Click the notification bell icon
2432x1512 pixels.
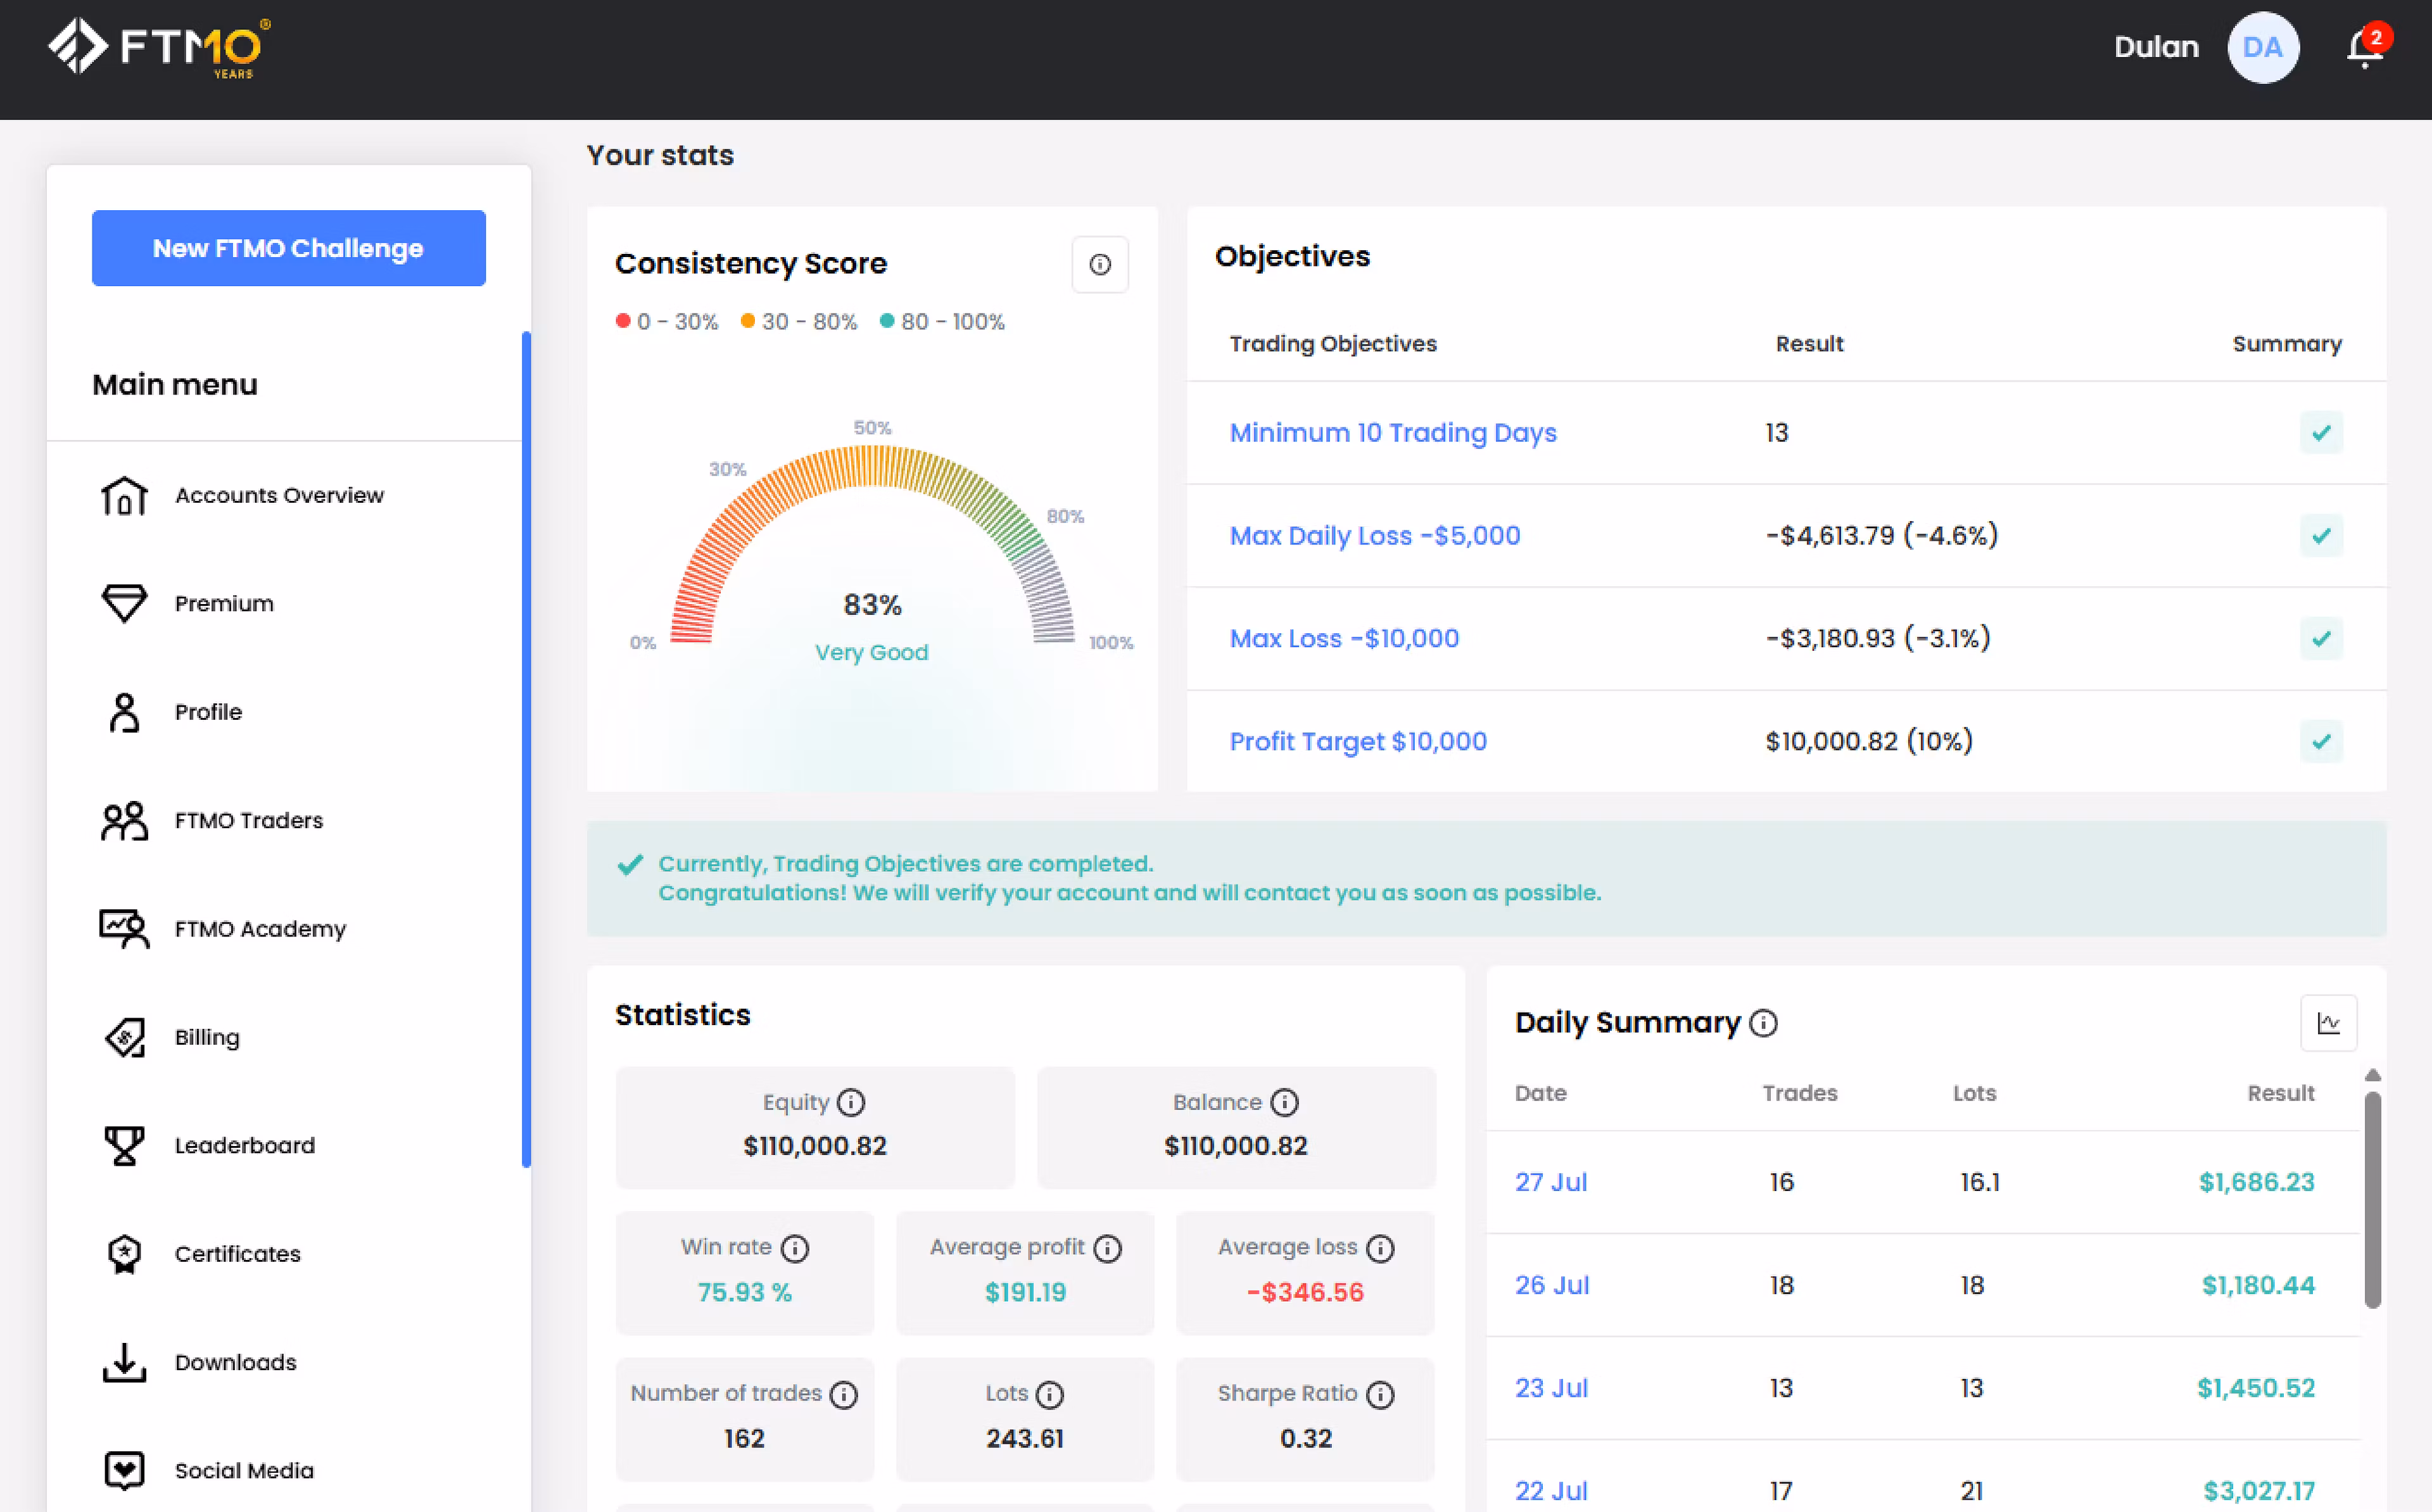(x=2364, y=48)
